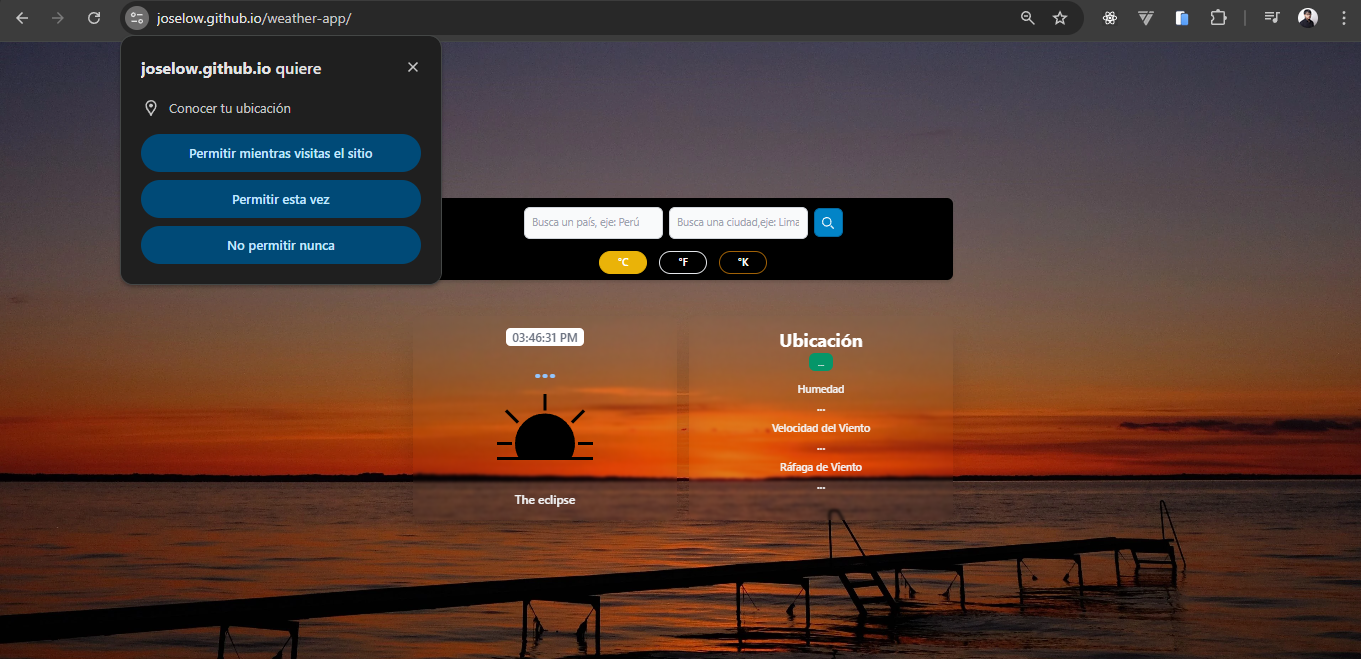The width and height of the screenshot is (1361, 659).
Task: Open the Chrome profile avatar menu
Action: 1307,18
